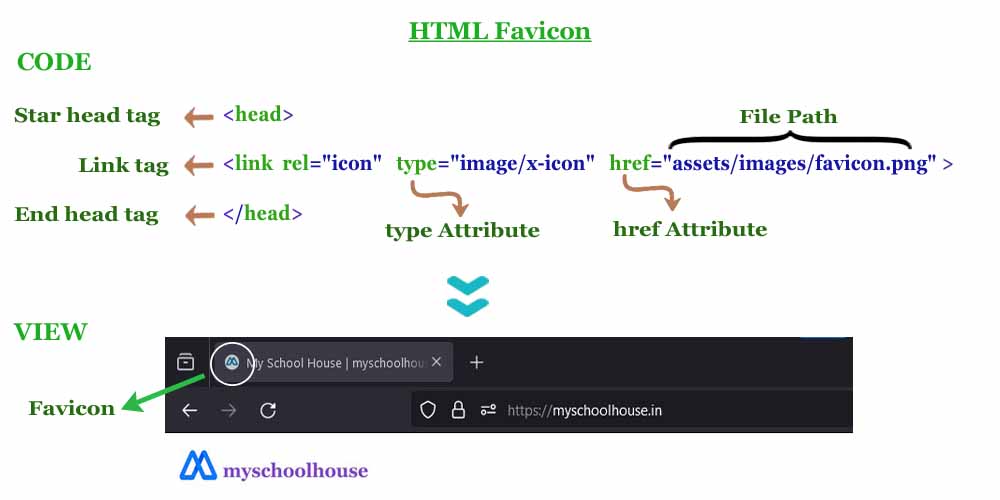Click the padlock site security icon

click(x=458, y=410)
